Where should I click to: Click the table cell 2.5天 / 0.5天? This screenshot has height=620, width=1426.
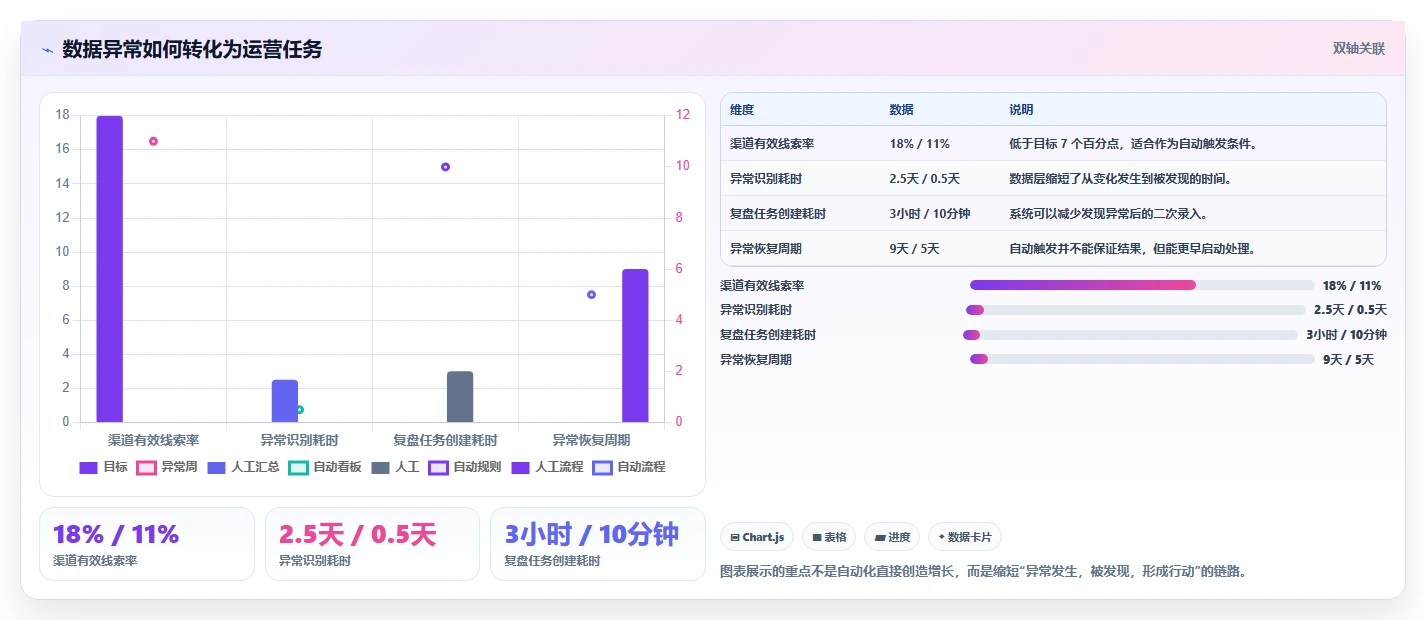[924, 179]
